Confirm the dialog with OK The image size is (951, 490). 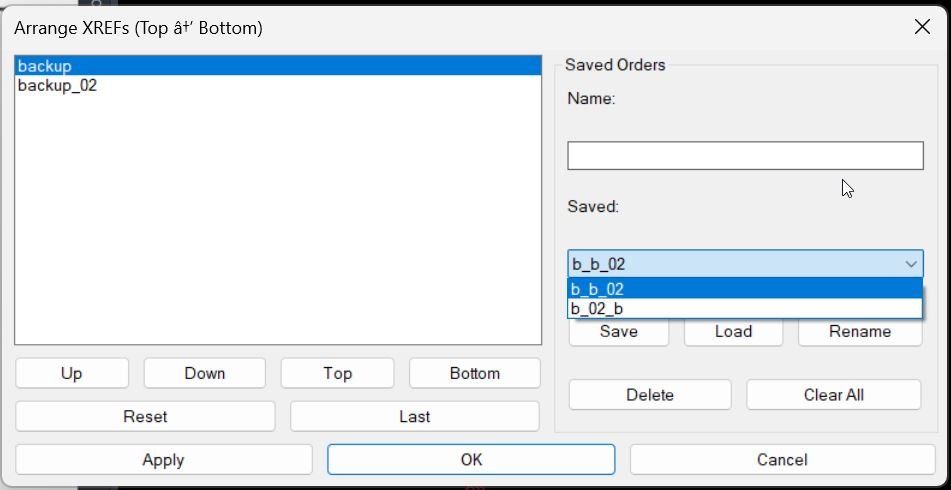(471, 460)
